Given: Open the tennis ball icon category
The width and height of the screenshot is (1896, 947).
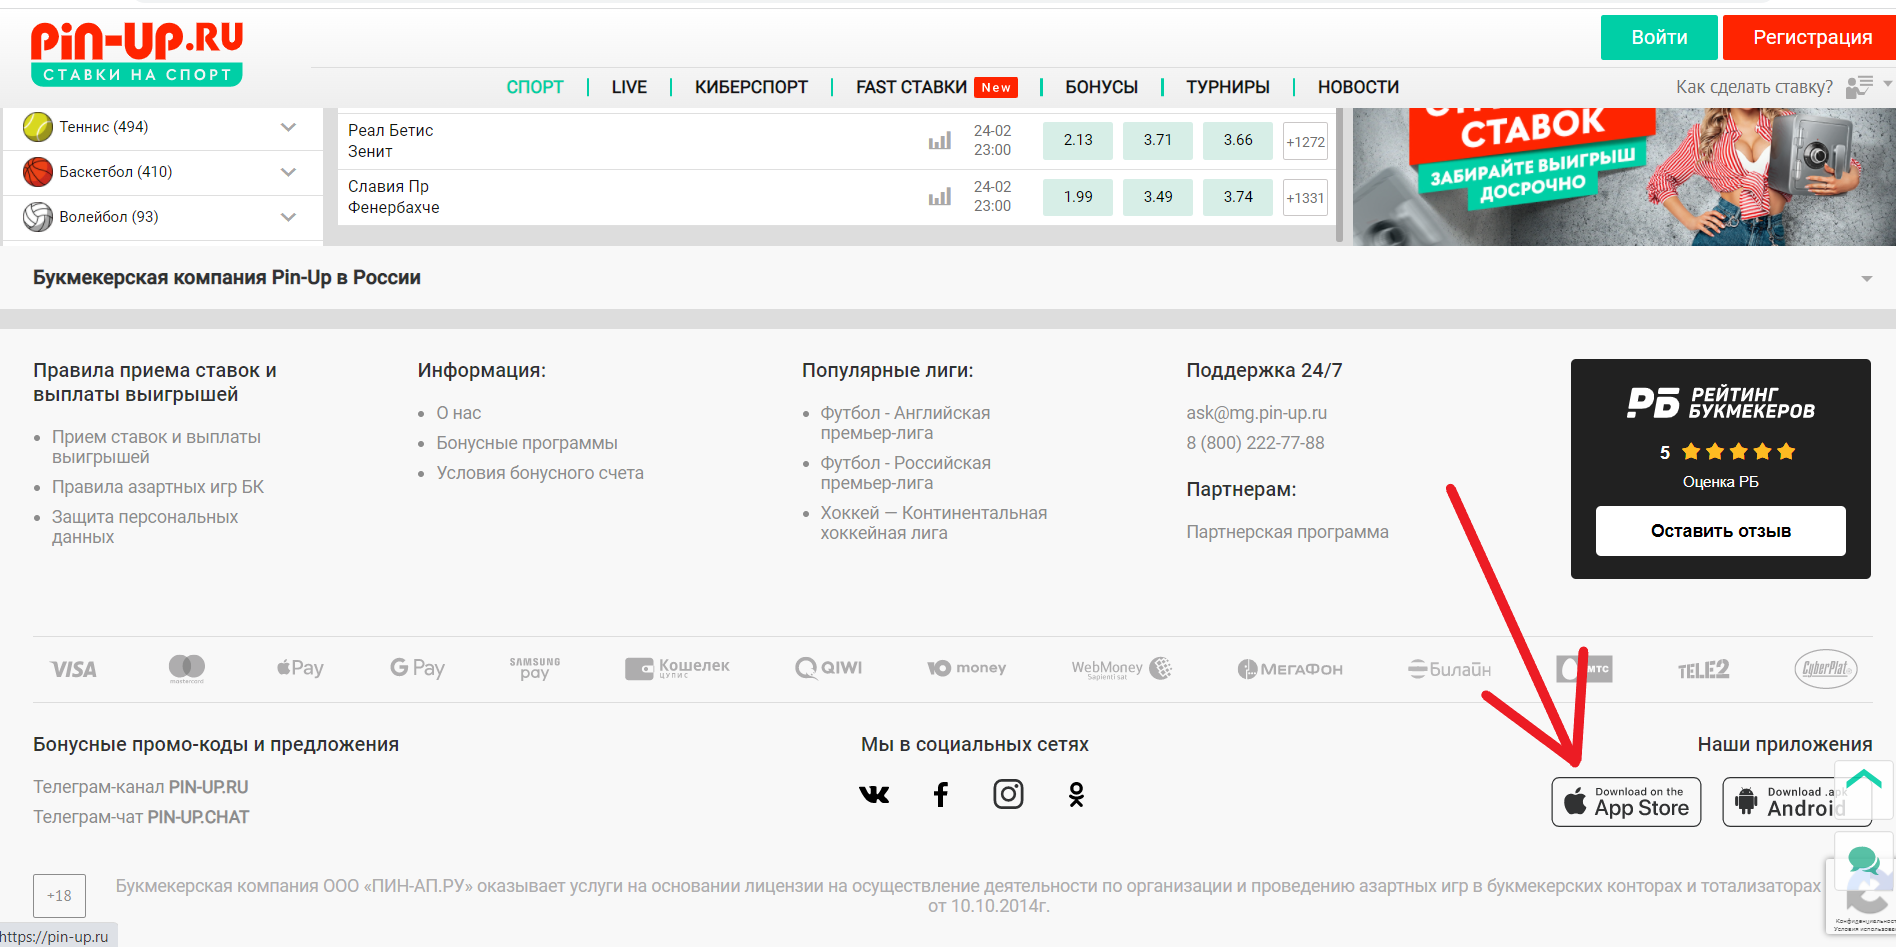Looking at the screenshot, I should (x=38, y=127).
